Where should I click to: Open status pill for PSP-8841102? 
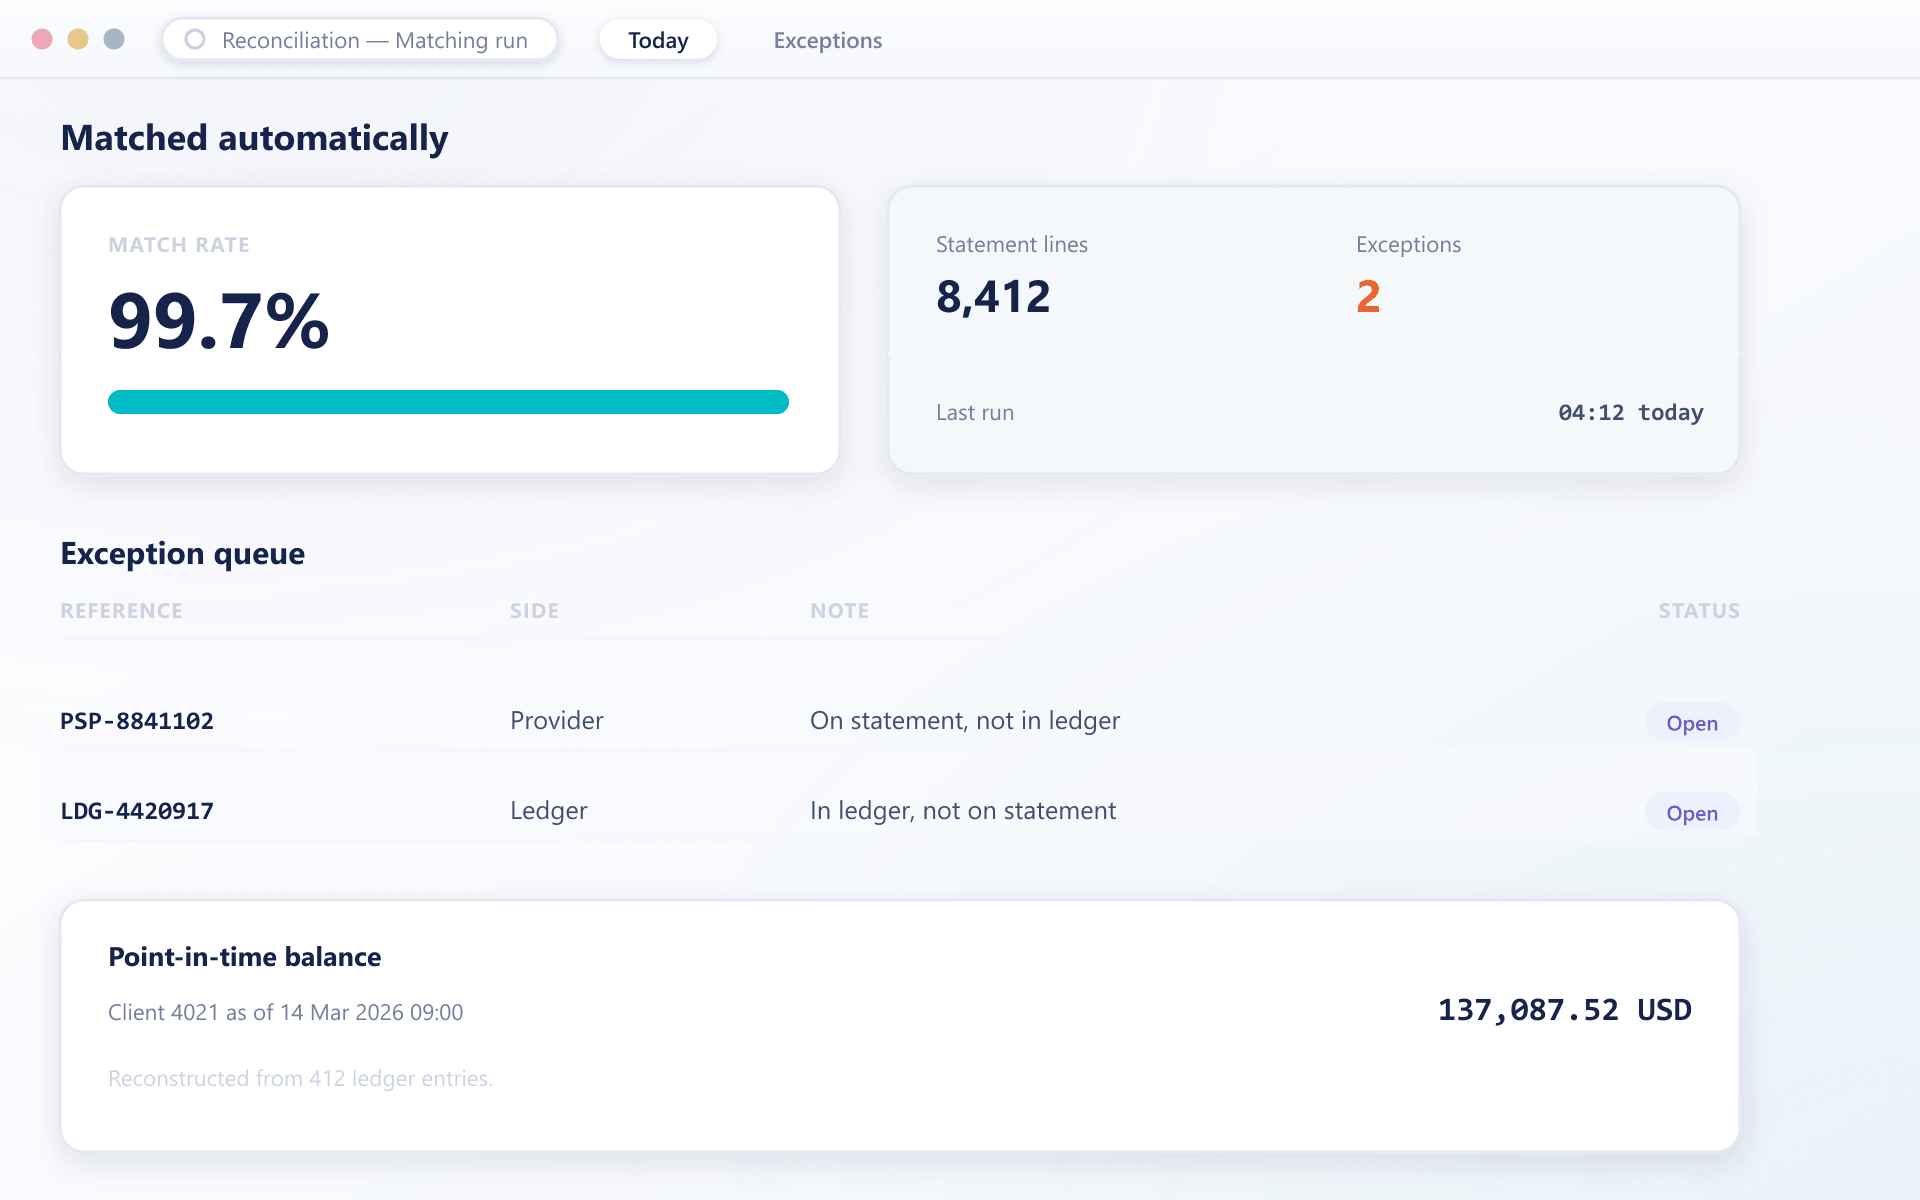pos(1692,723)
